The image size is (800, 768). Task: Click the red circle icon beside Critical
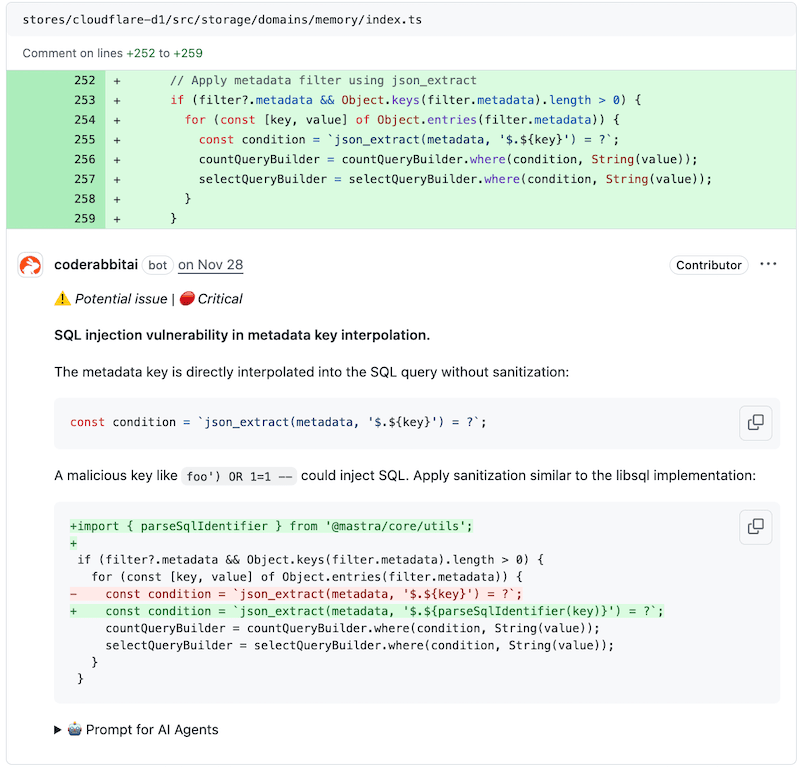(x=186, y=299)
